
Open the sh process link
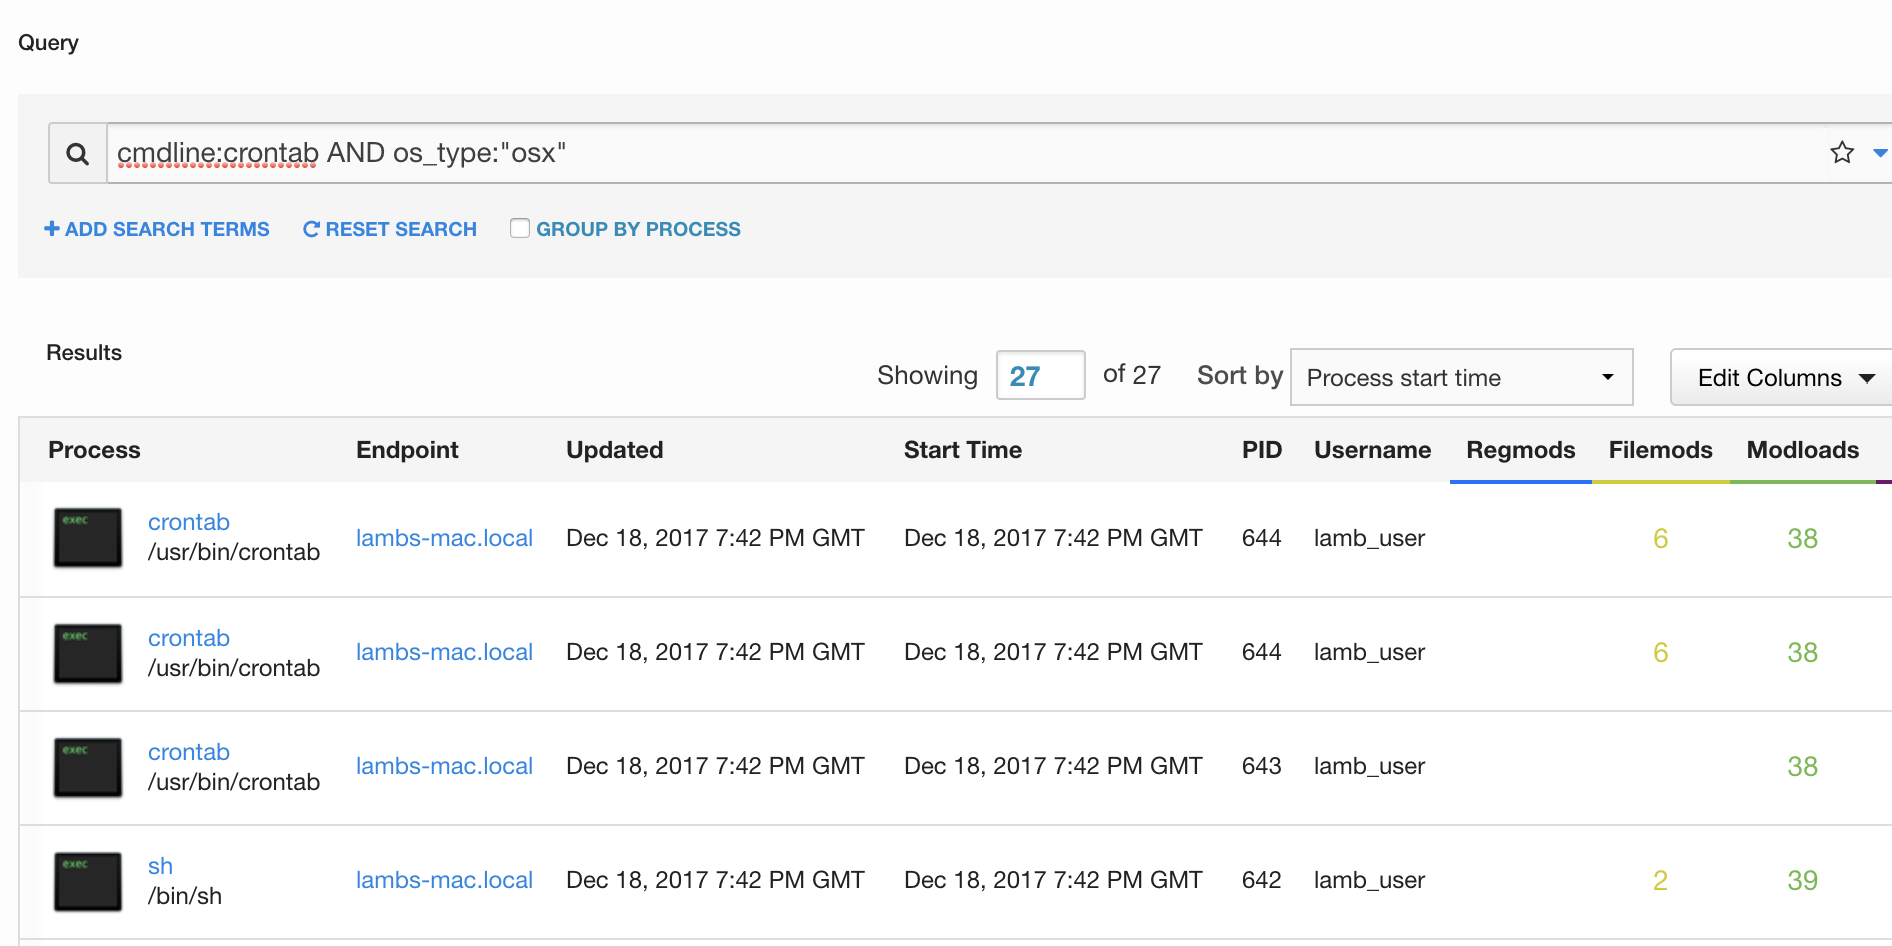pyautogui.click(x=160, y=866)
